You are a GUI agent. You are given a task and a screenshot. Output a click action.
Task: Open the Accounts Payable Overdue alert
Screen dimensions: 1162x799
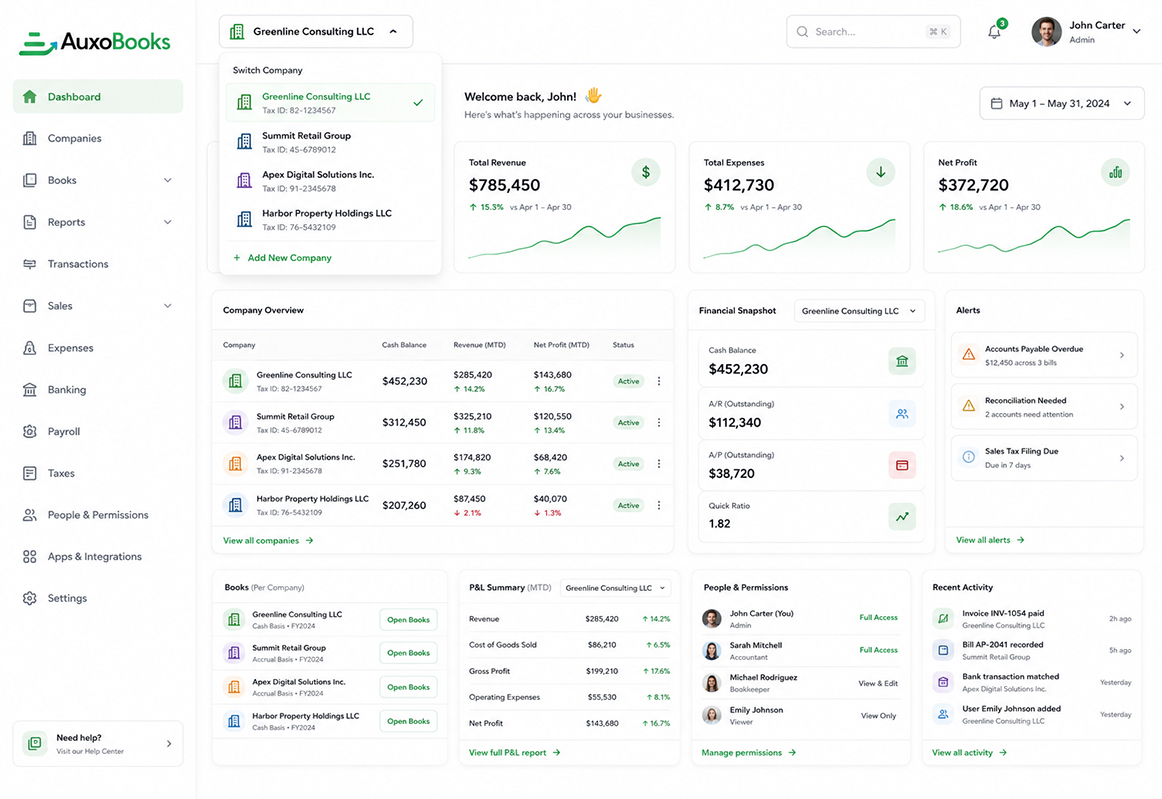[x=1043, y=355]
